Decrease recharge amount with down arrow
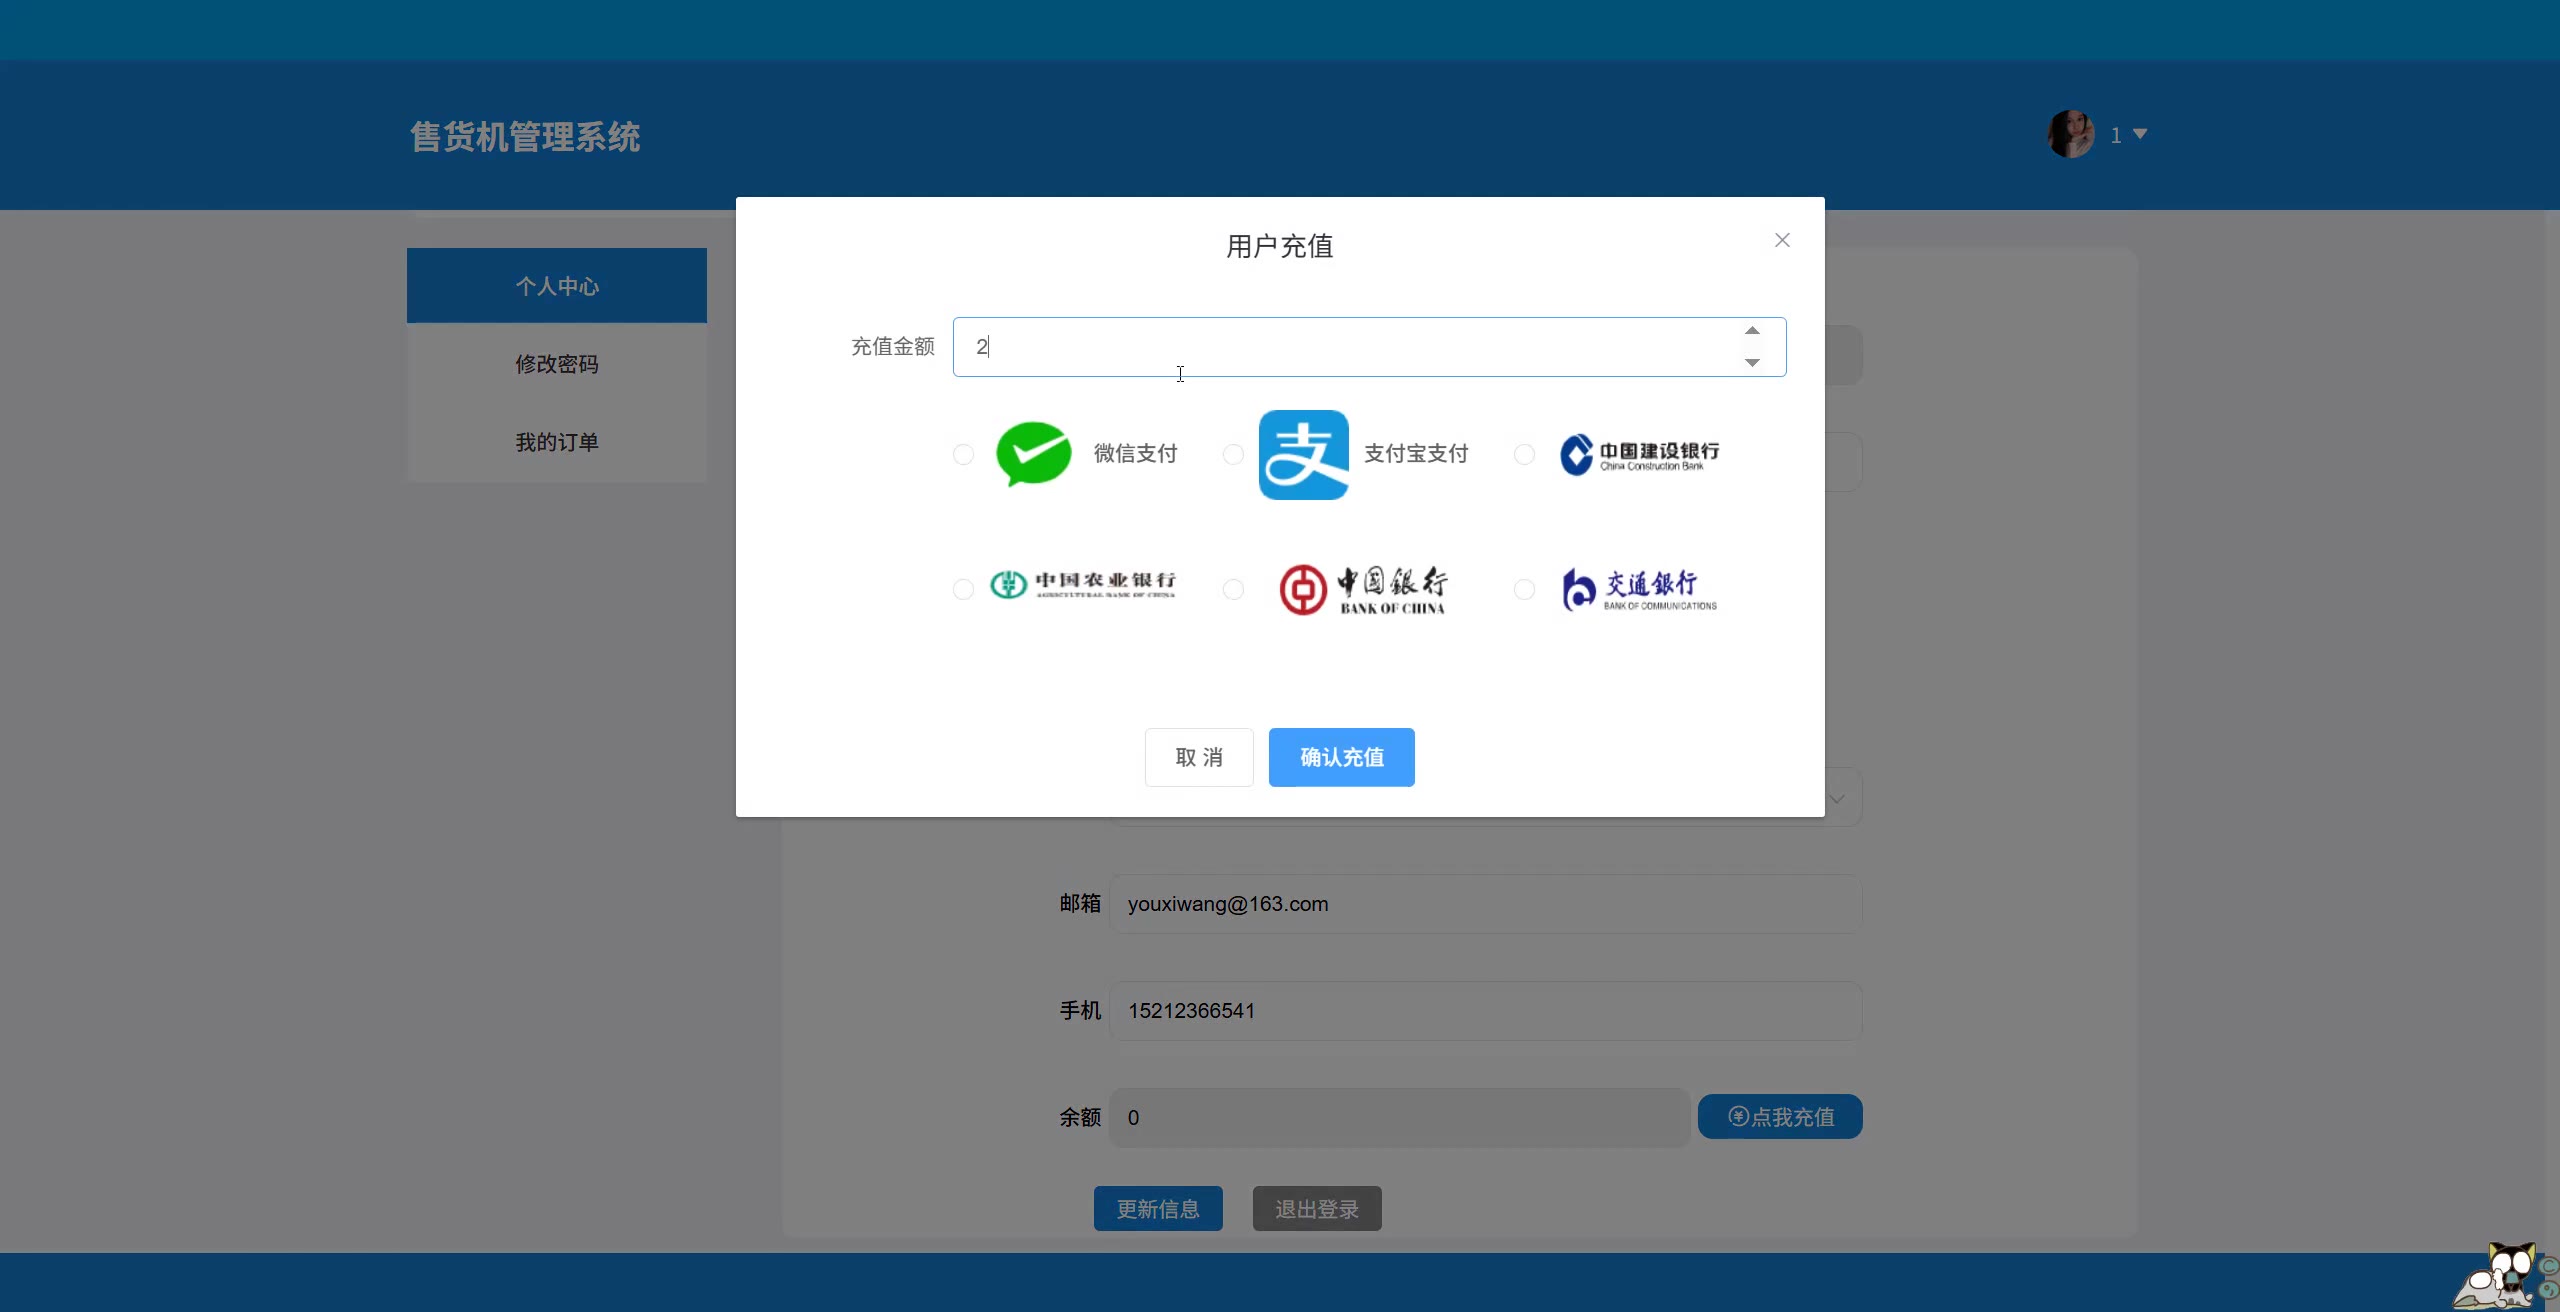This screenshot has height=1312, width=2560. pyautogui.click(x=1752, y=363)
